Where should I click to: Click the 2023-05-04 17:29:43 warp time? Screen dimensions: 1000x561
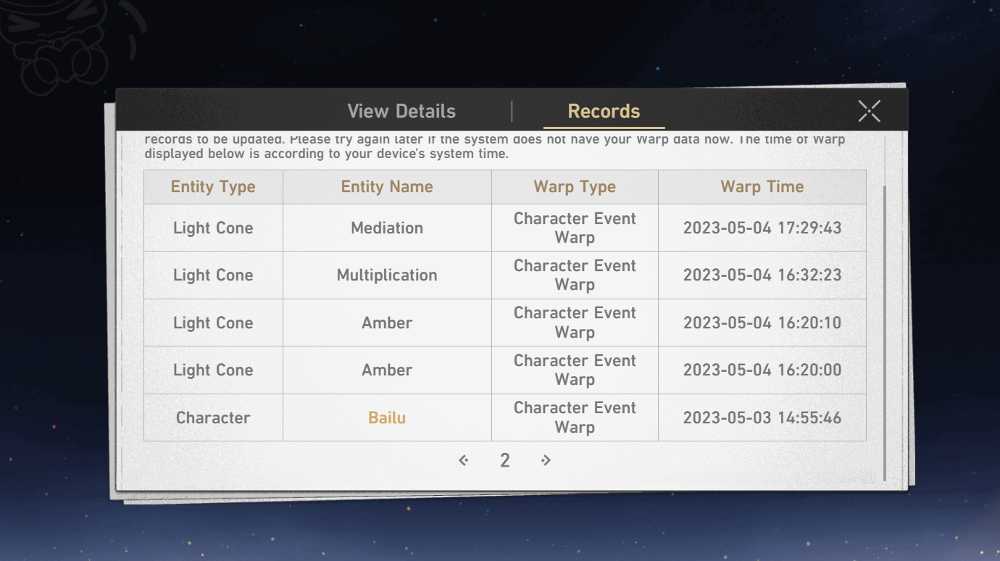click(762, 228)
